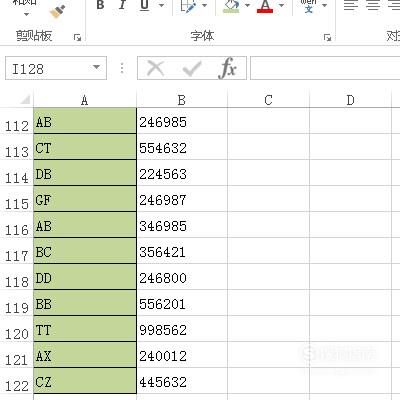This screenshot has width=400, height=400.
Task: Click into the formula bar
Action: pos(325,68)
